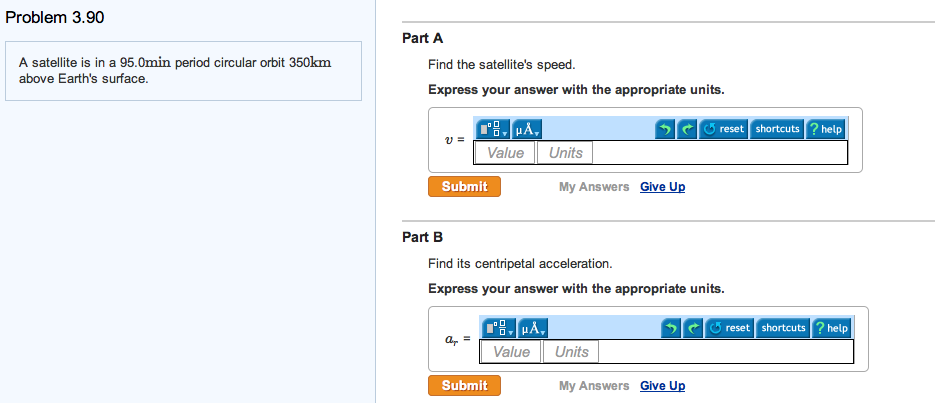Open the symbols menu in Part B toolbar
Viewport: 935px width, 403px height.
[x=532, y=328]
